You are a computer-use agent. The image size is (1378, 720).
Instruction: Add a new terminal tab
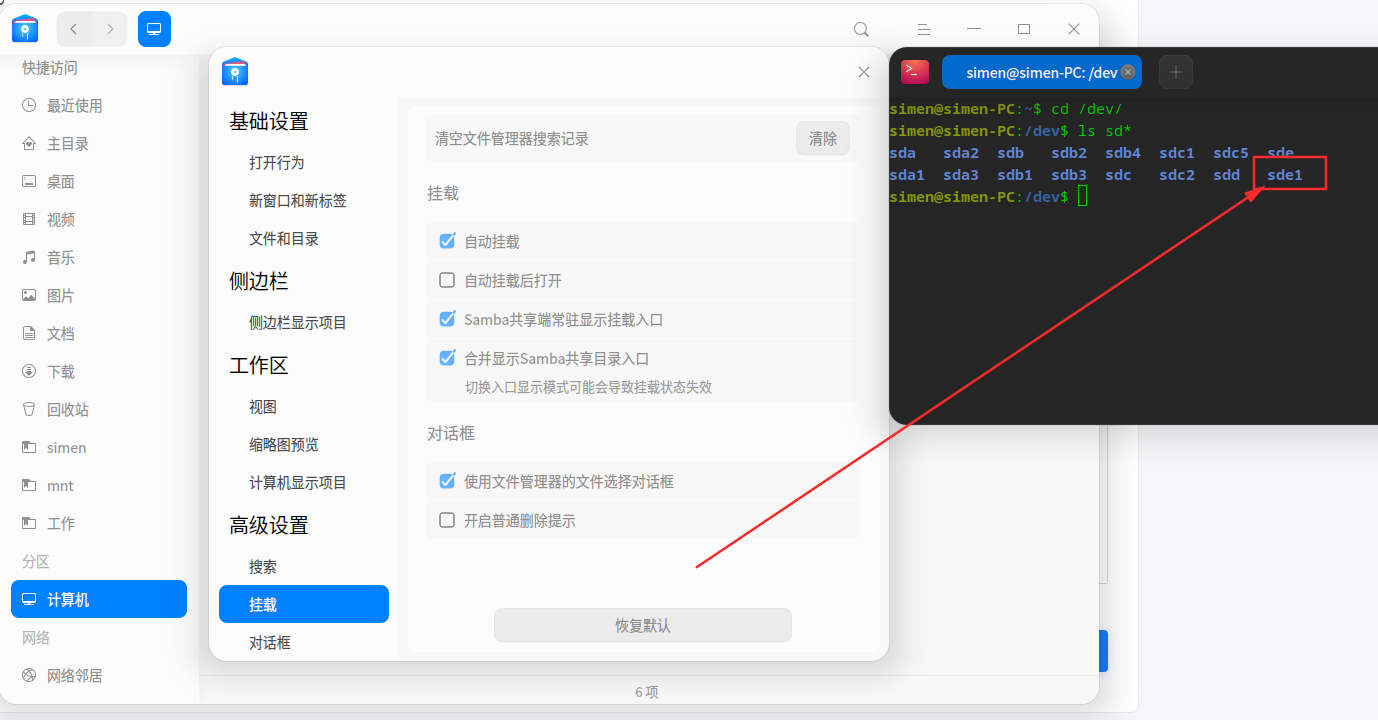(1176, 72)
